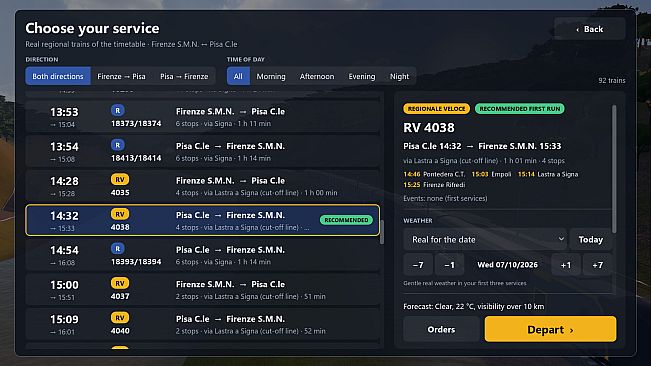651x366 pixels.
Task: Open the weather mode dropdown
Action: 485,239
